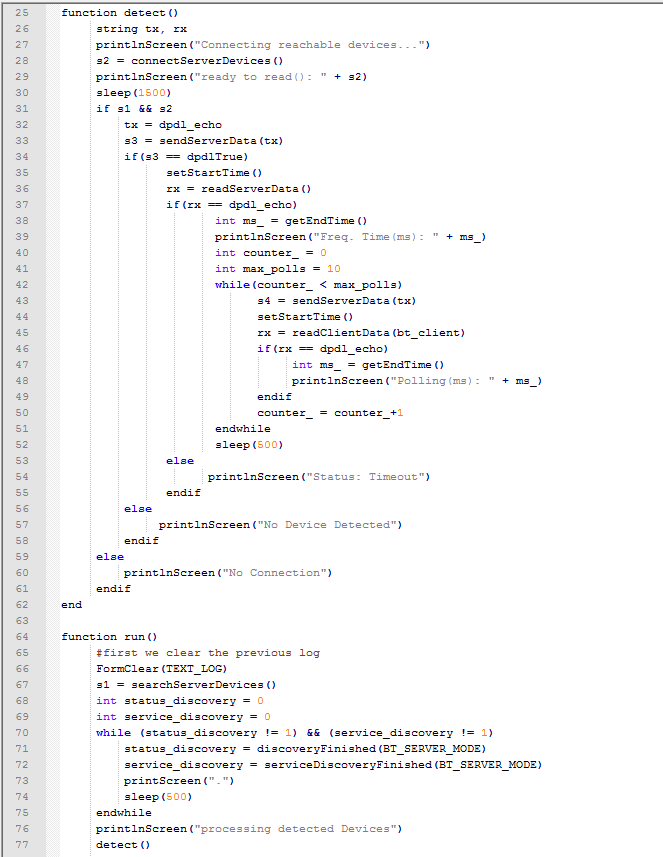This screenshot has width=663, height=857.
Task: Click 'int ms_ = getEndTime()' on line 47
Action: (368, 365)
